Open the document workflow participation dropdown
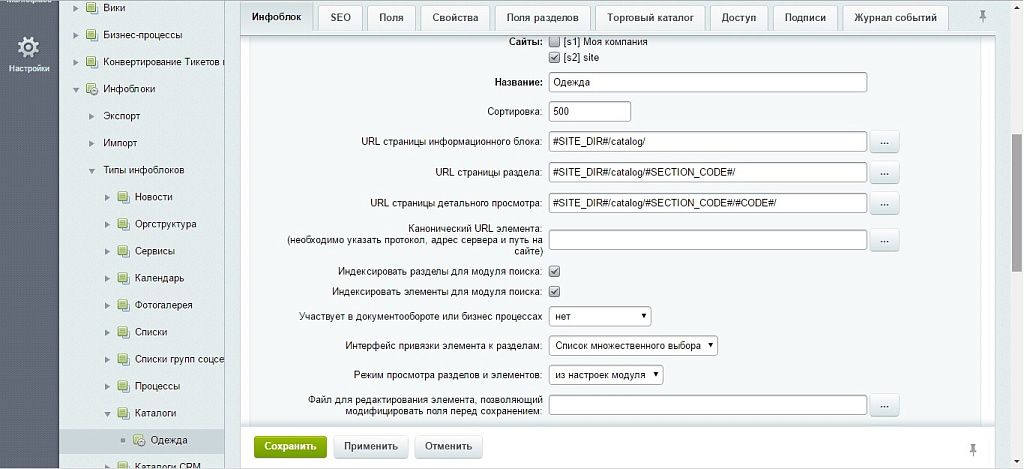Viewport: 1024px width, 469px height. tap(600, 317)
